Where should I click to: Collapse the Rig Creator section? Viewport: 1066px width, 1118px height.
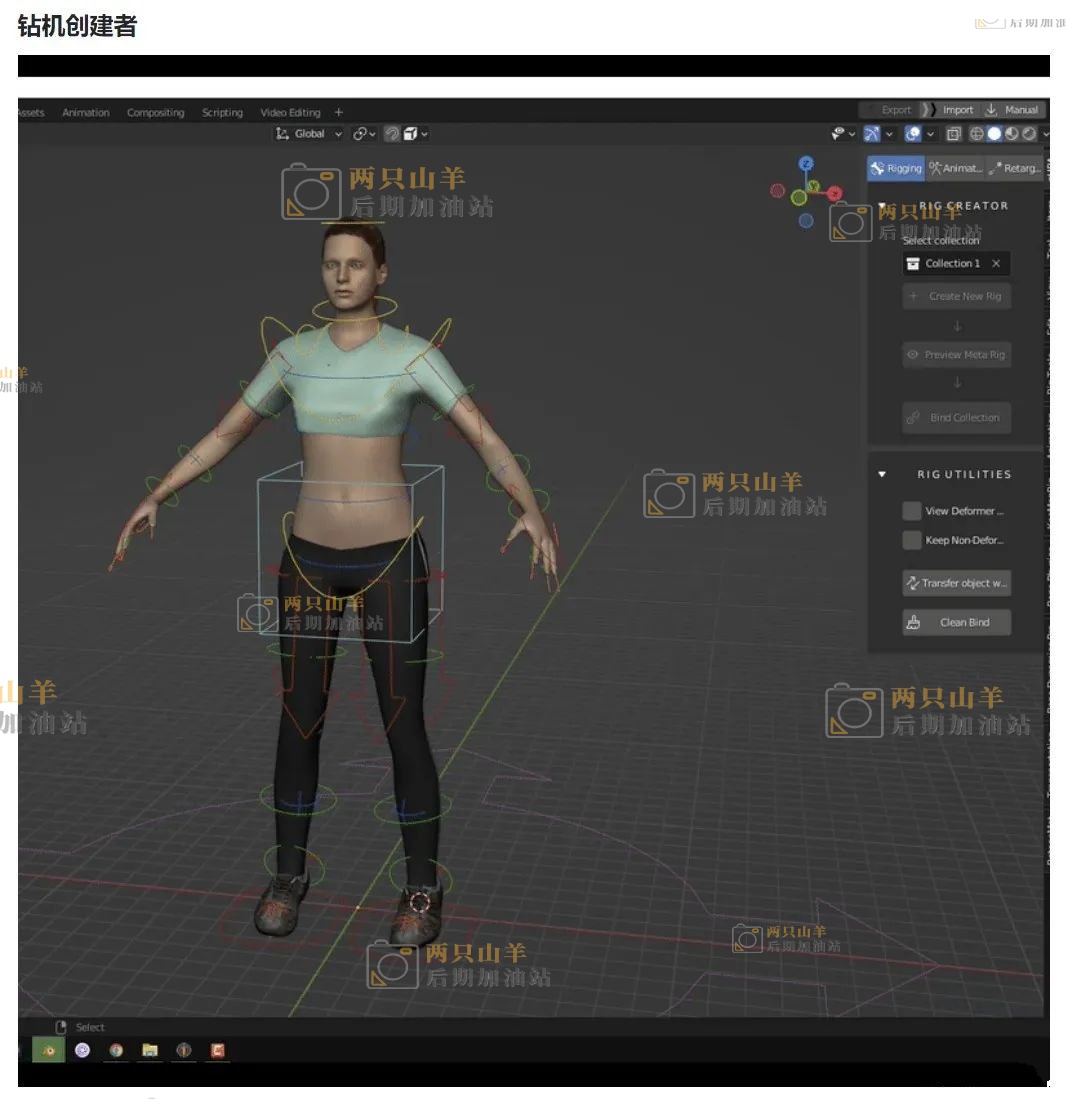point(882,206)
